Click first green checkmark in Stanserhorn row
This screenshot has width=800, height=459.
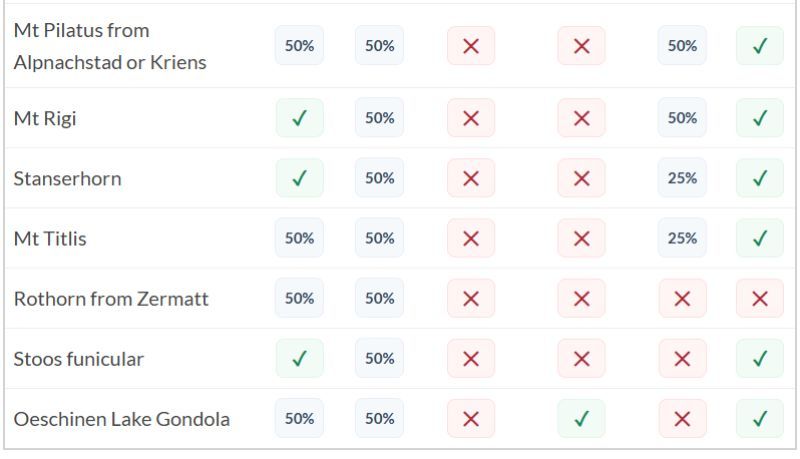click(299, 178)
